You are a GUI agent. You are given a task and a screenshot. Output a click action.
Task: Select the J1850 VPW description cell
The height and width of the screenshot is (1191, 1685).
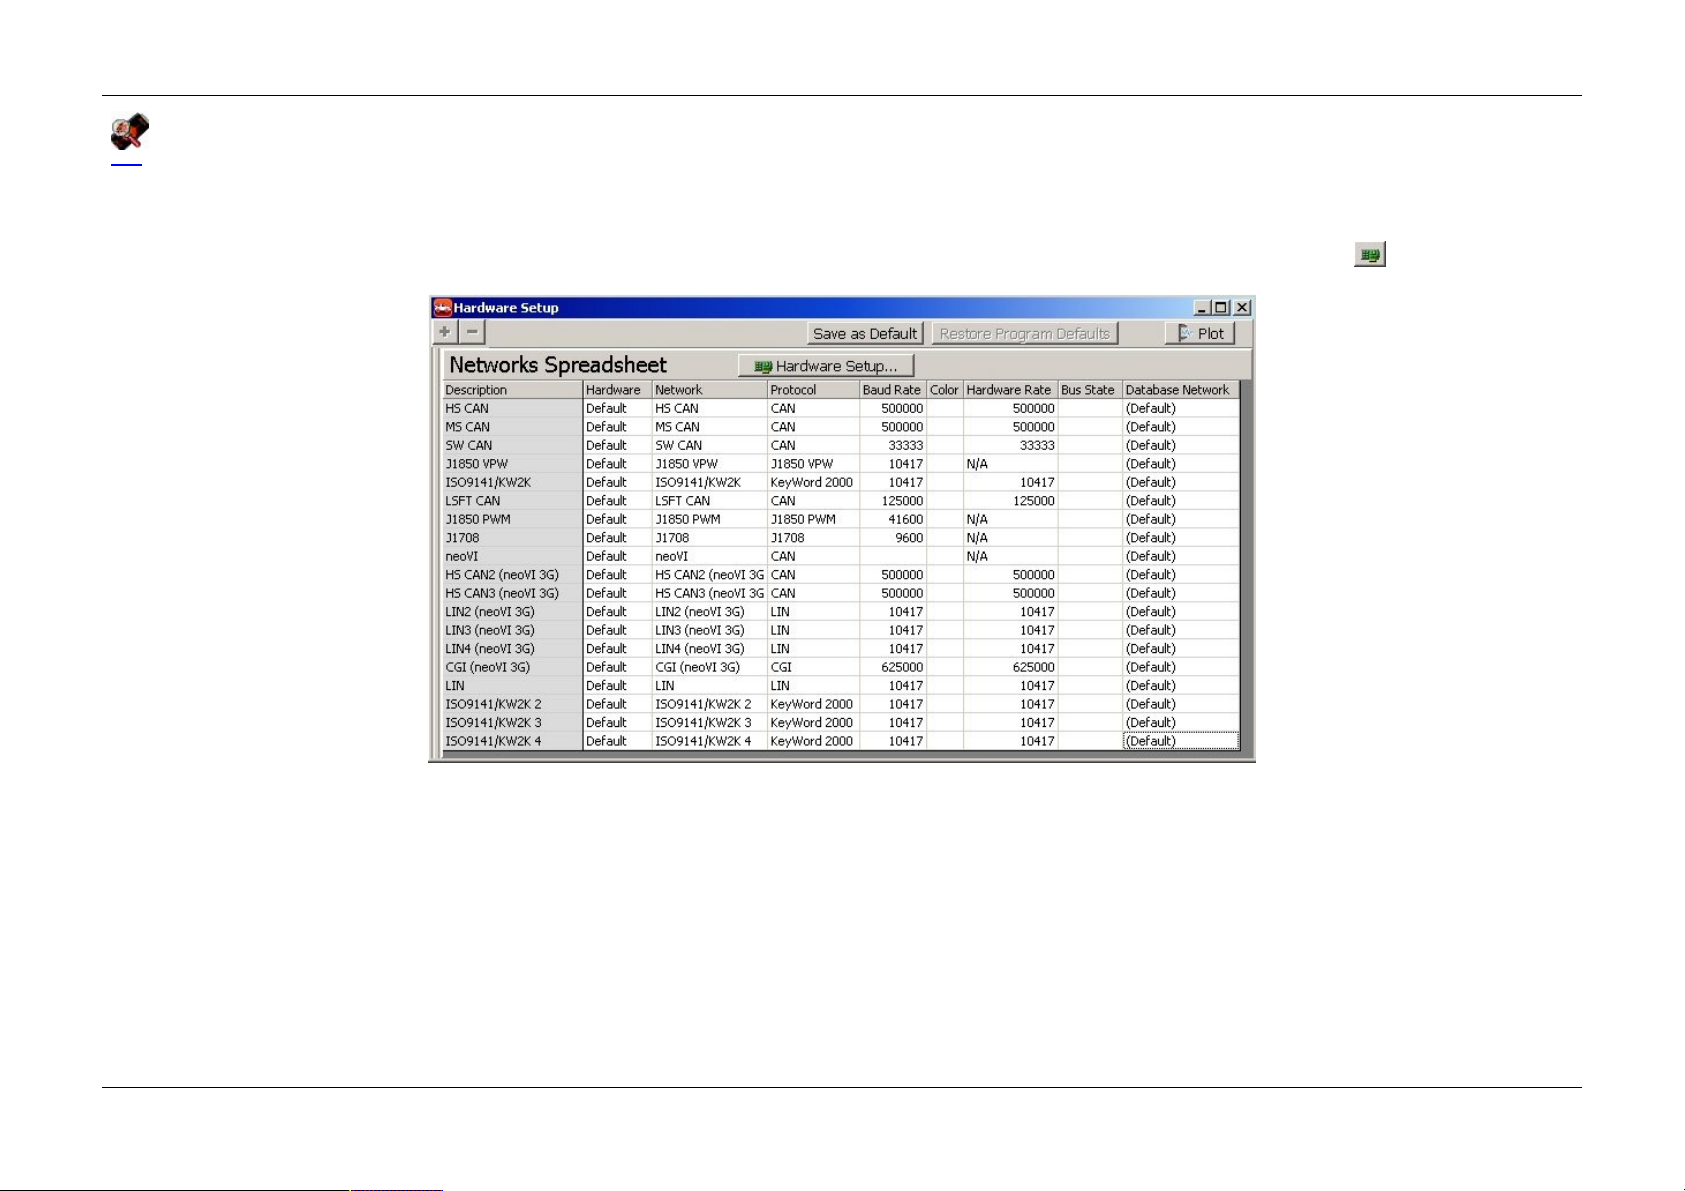(512, 464)
